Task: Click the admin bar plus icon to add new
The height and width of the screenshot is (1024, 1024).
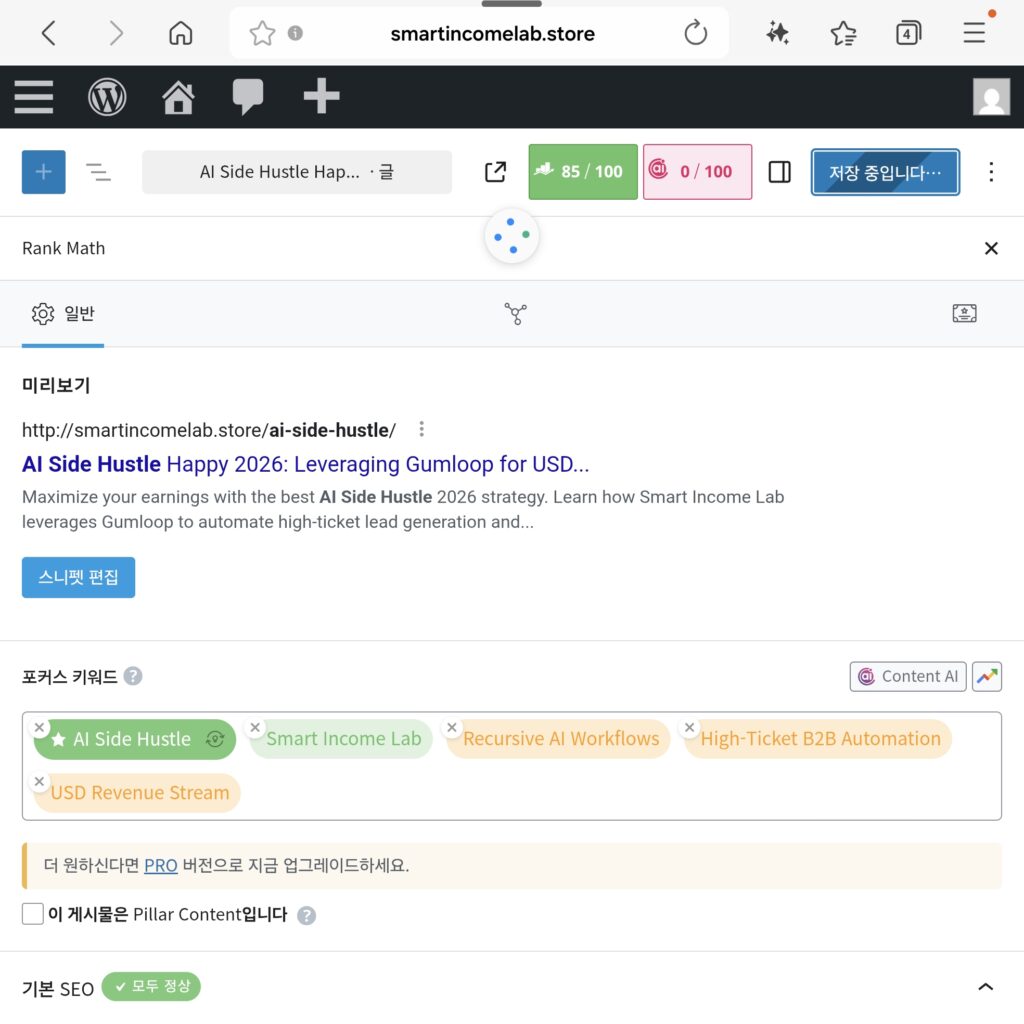Action: pyautogui.click(x=321, y=97)
